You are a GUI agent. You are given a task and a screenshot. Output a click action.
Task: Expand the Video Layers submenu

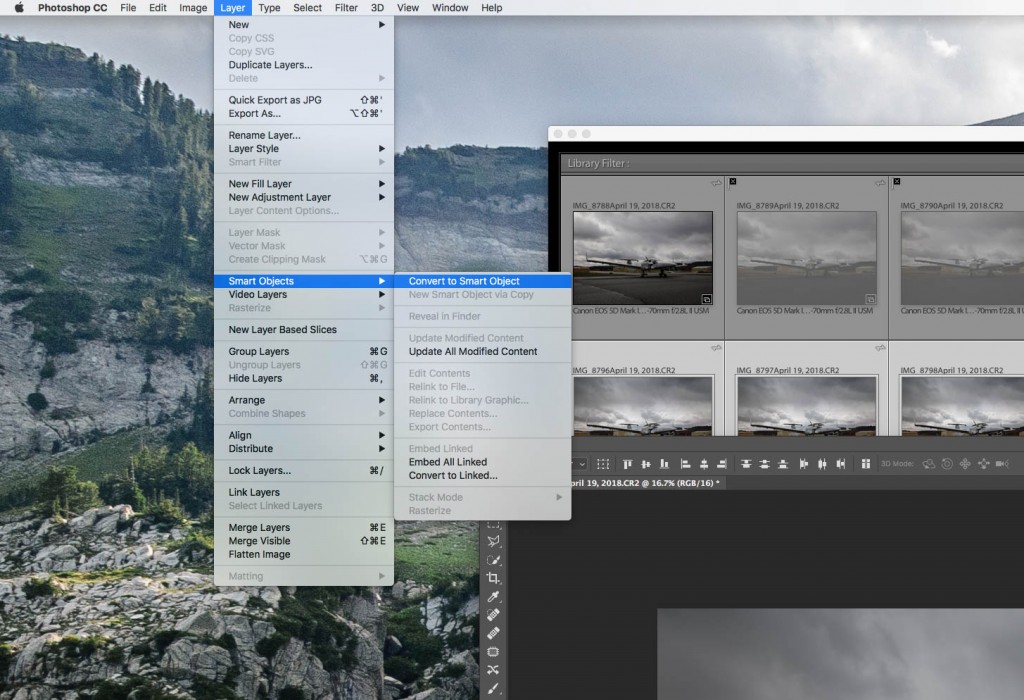(304, 294)
